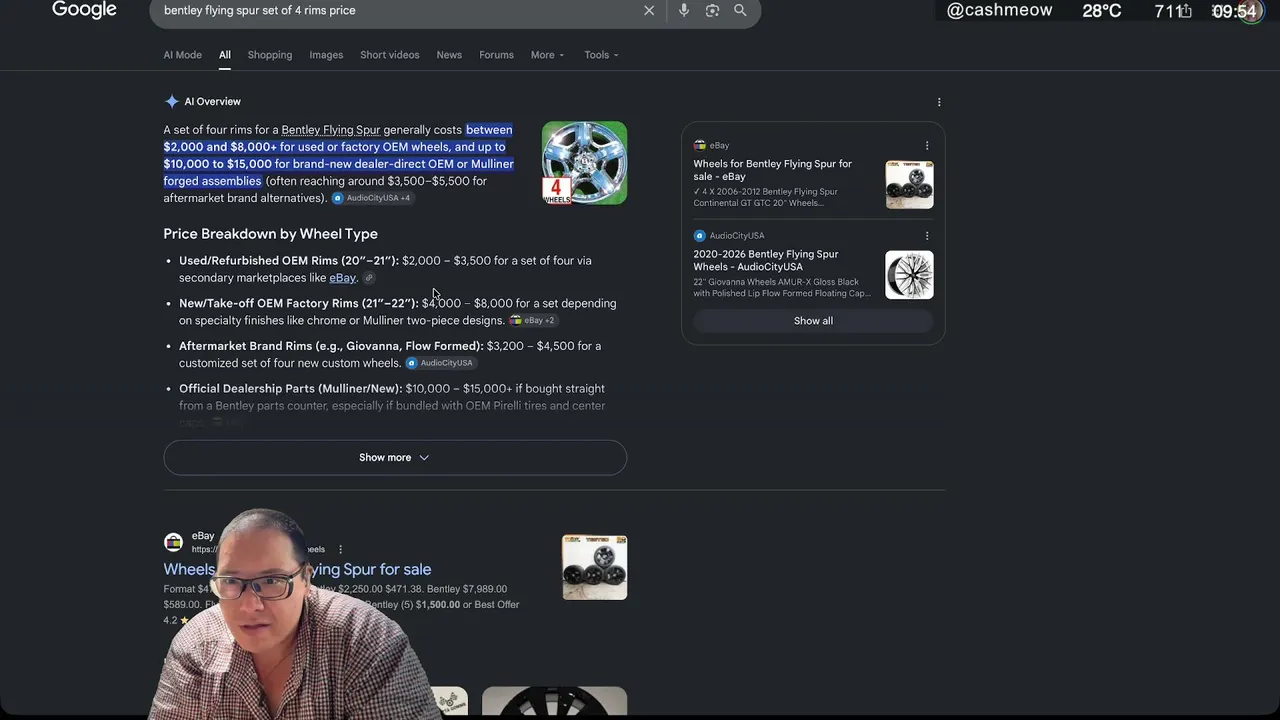Open the three-dot menu beside the eBay search result

[340, 549]
